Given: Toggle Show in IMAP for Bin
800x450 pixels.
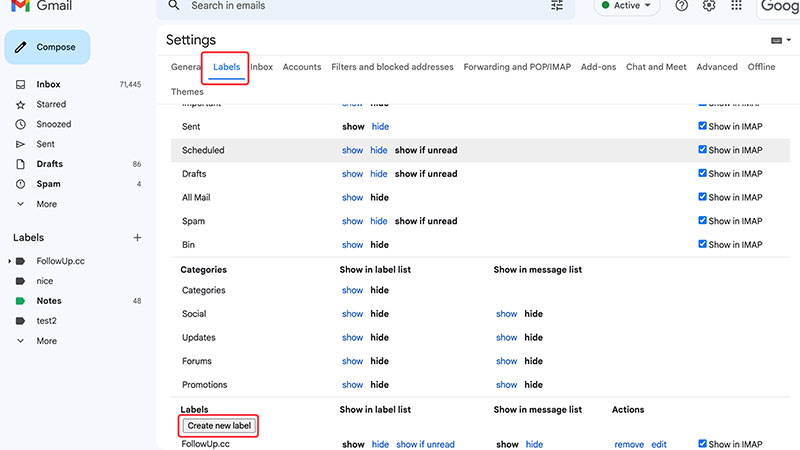Looking at the screenshot, I should point(703,244).
